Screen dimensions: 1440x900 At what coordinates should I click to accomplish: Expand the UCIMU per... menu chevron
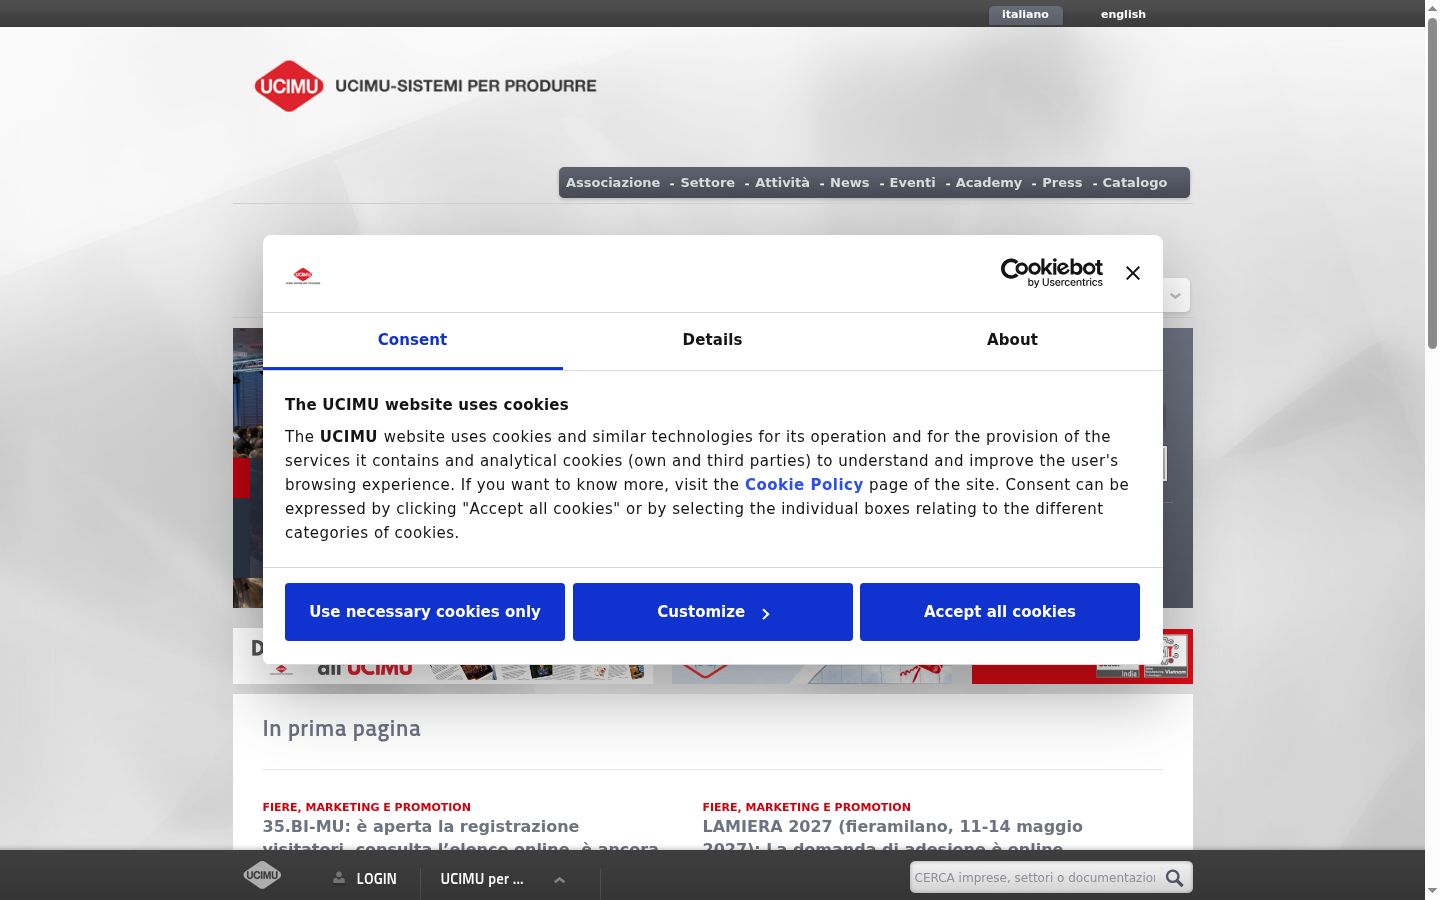click(x=559, y=880)
